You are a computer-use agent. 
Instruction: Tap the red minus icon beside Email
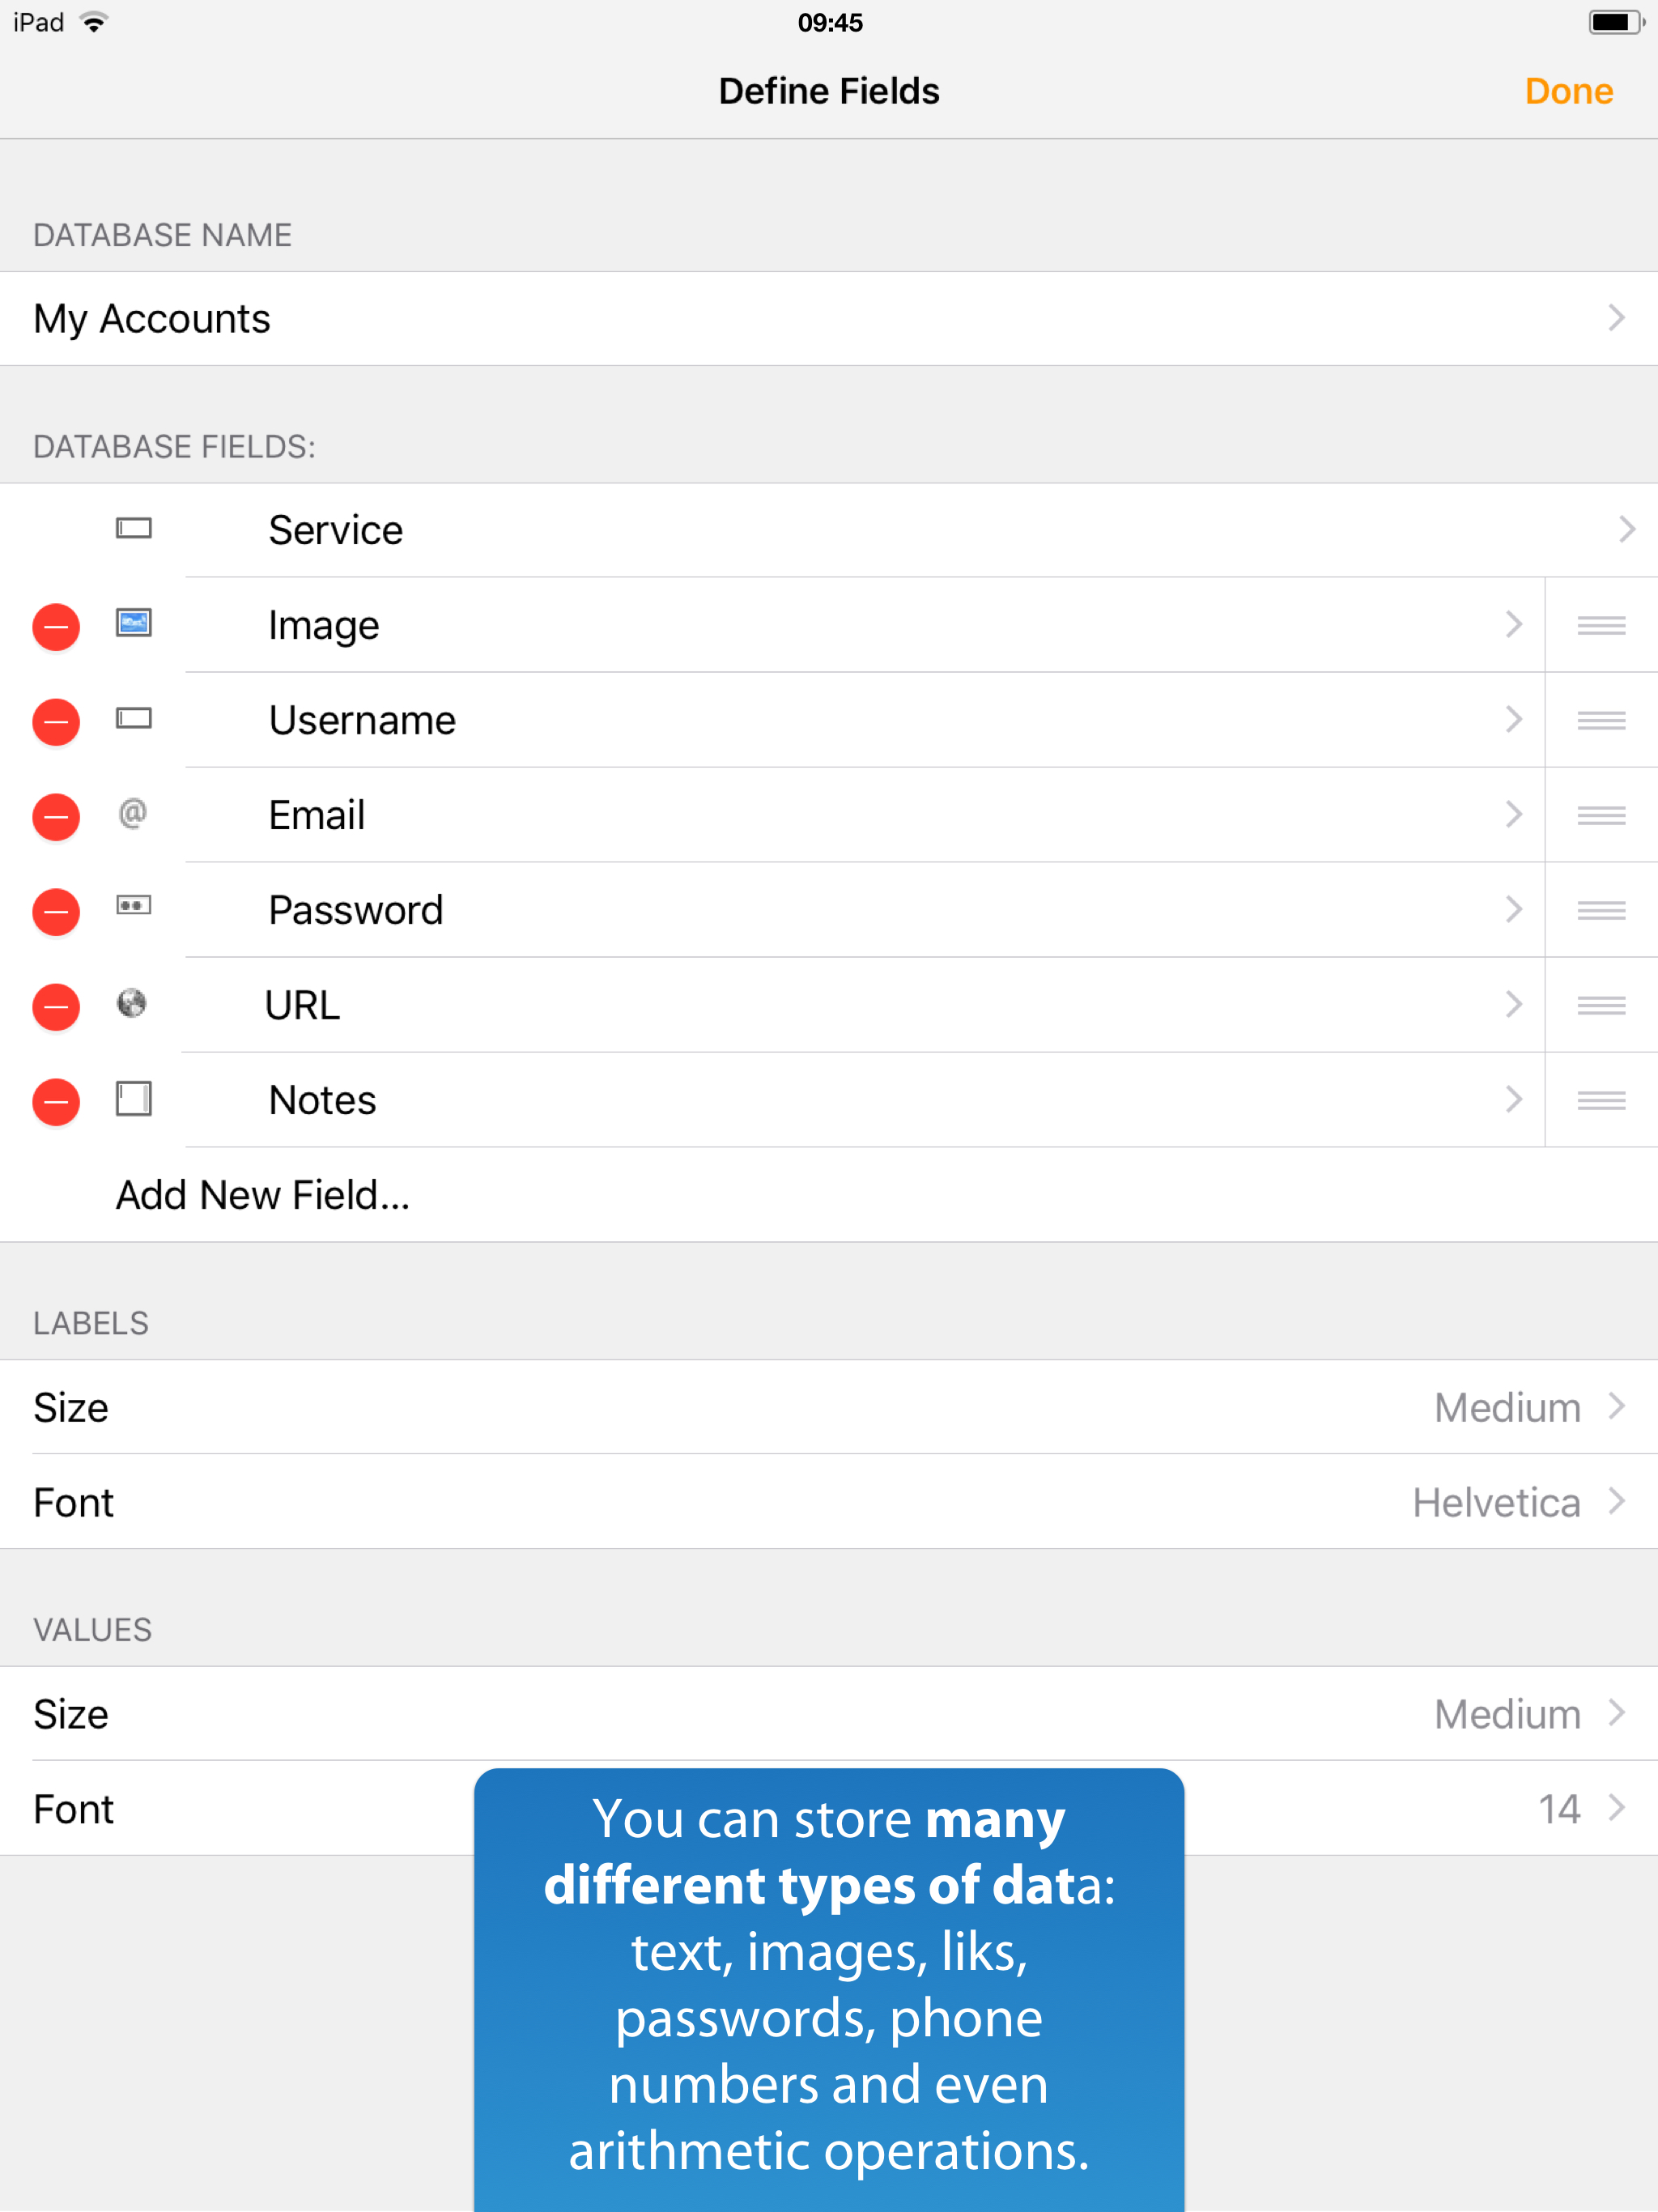56,817
